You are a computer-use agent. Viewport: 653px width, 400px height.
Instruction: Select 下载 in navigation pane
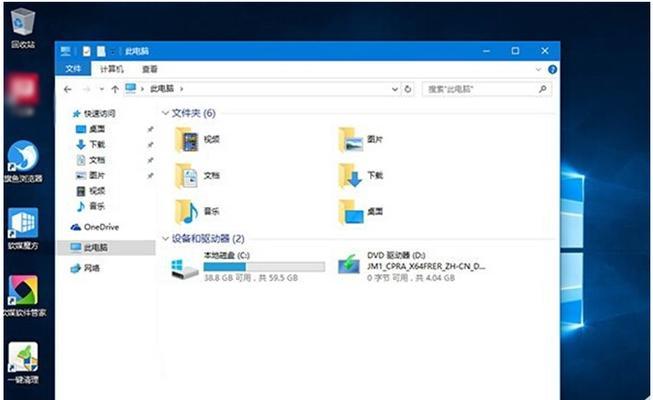pos(90,145)
